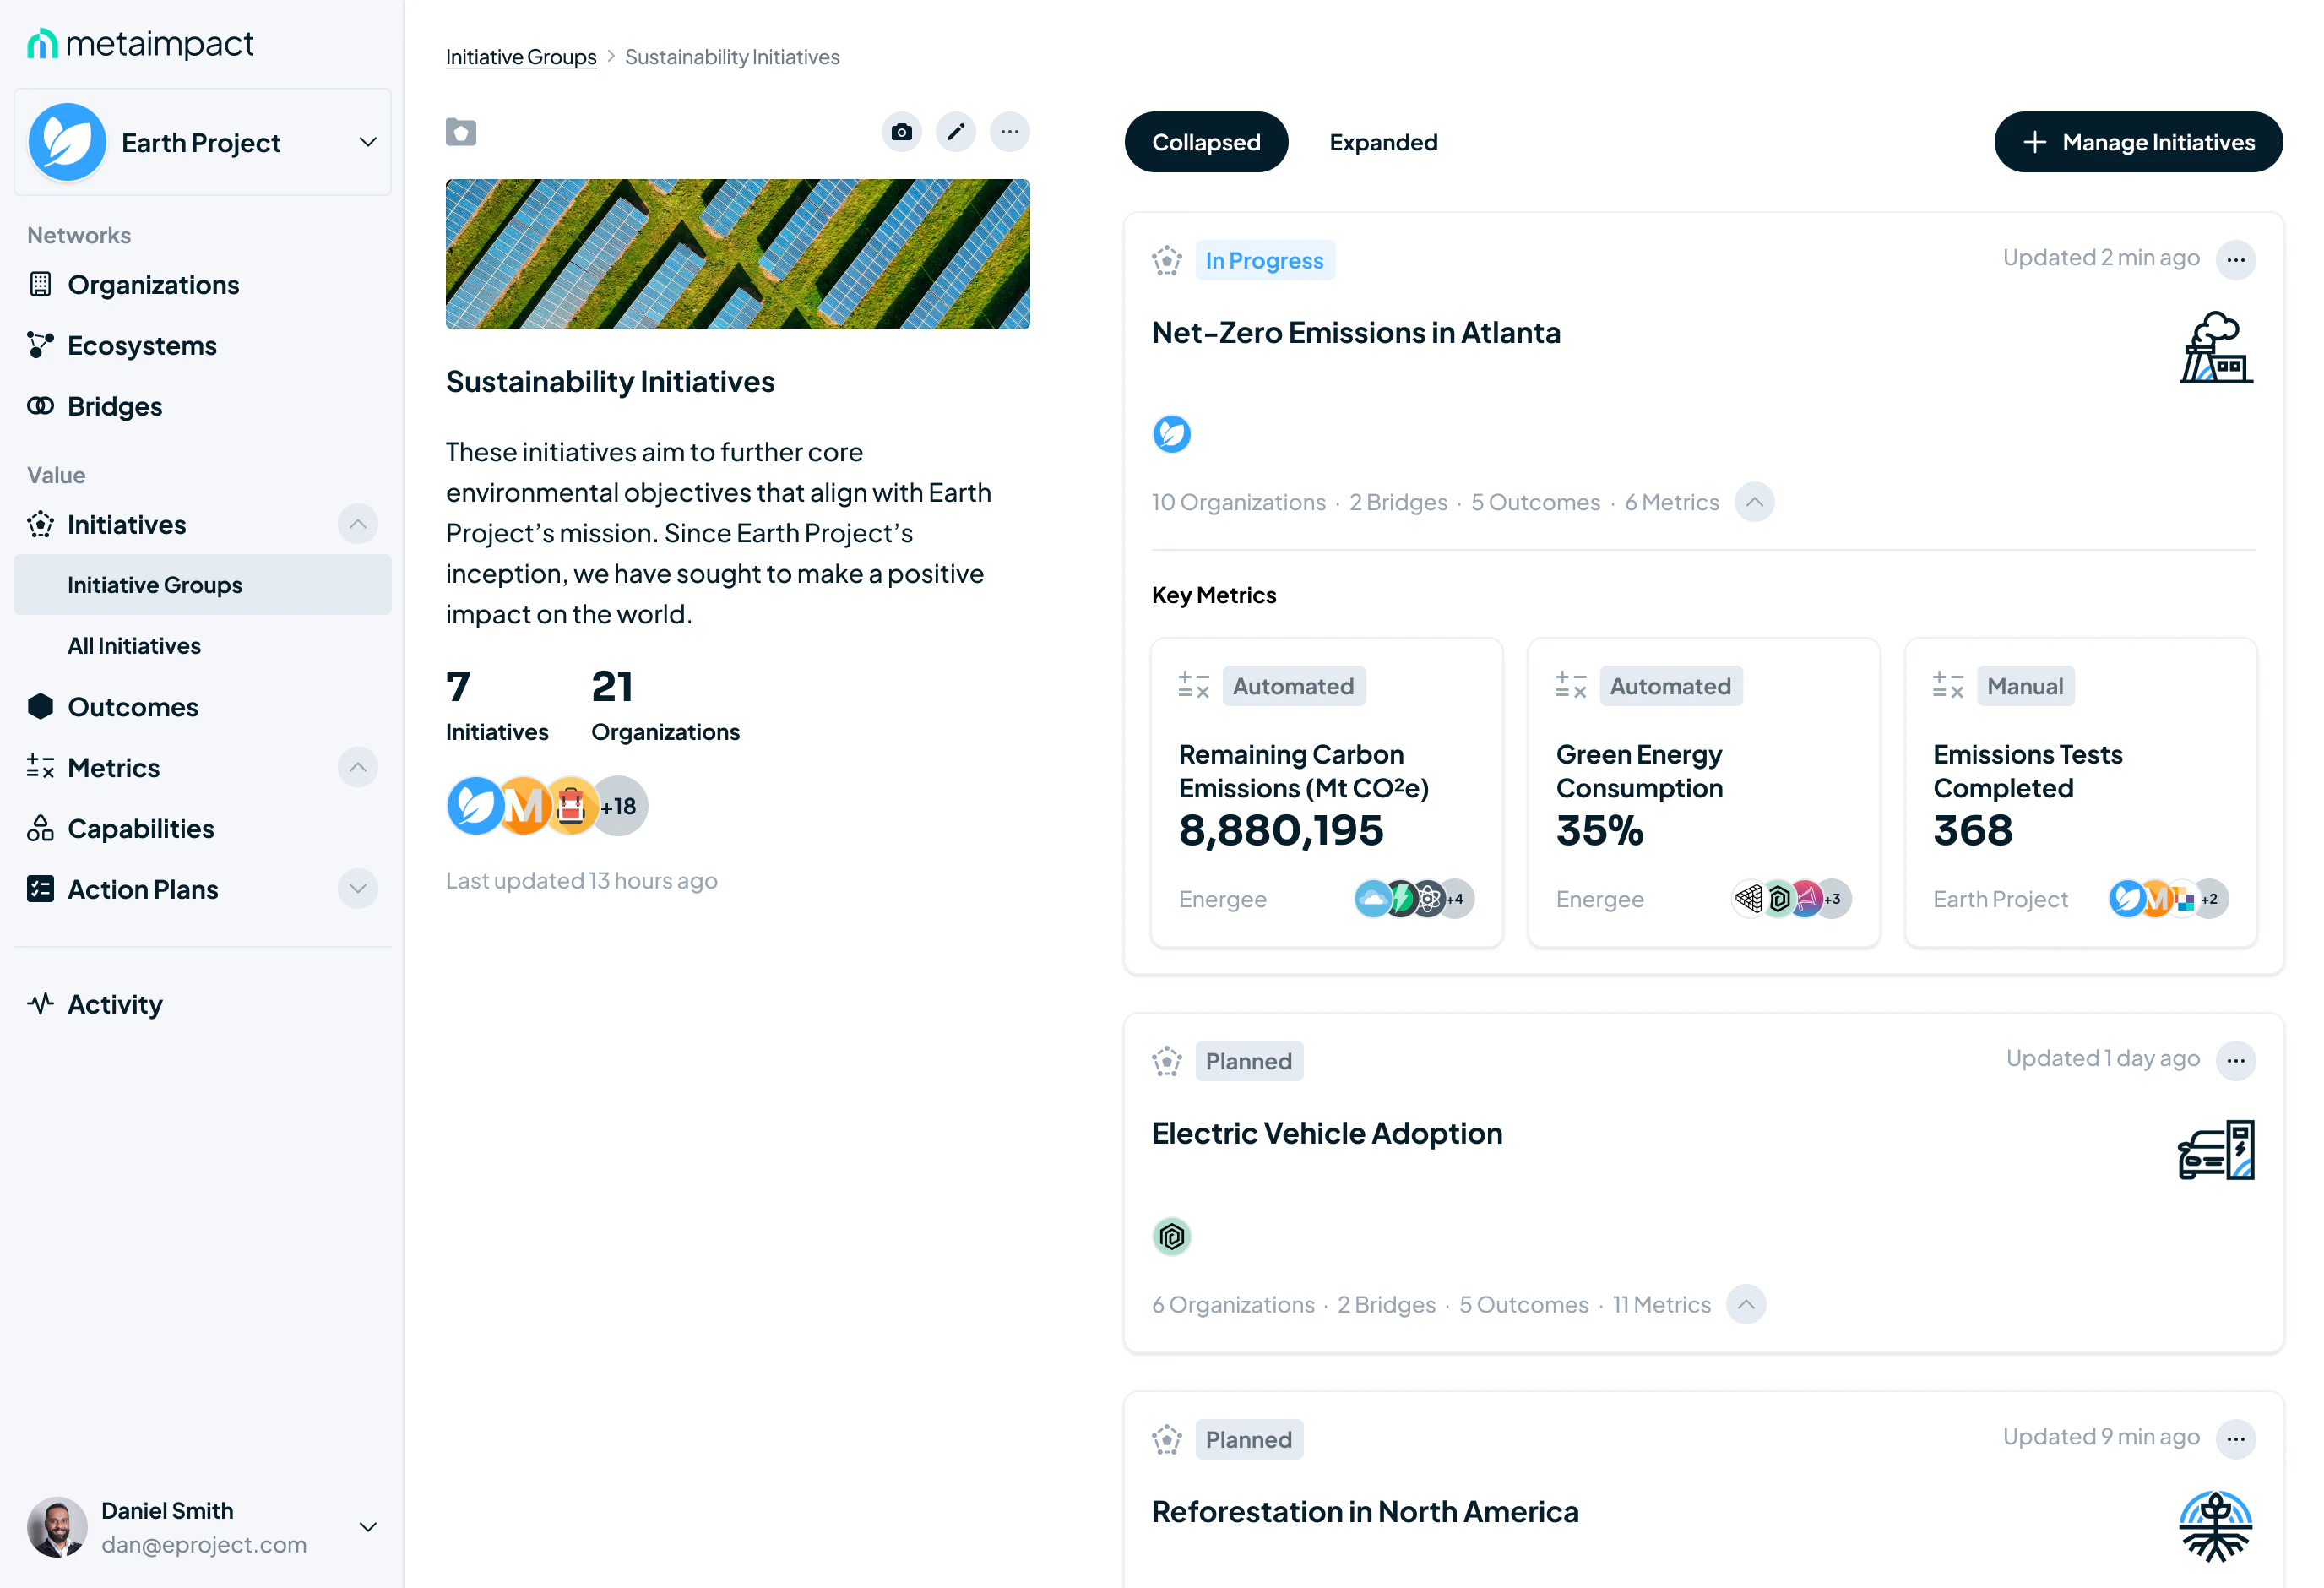Open the Earth Project workspace dropdown
Image resolution: width=2324 pixels, height=1588 pixels.
[x=367, y=142]
